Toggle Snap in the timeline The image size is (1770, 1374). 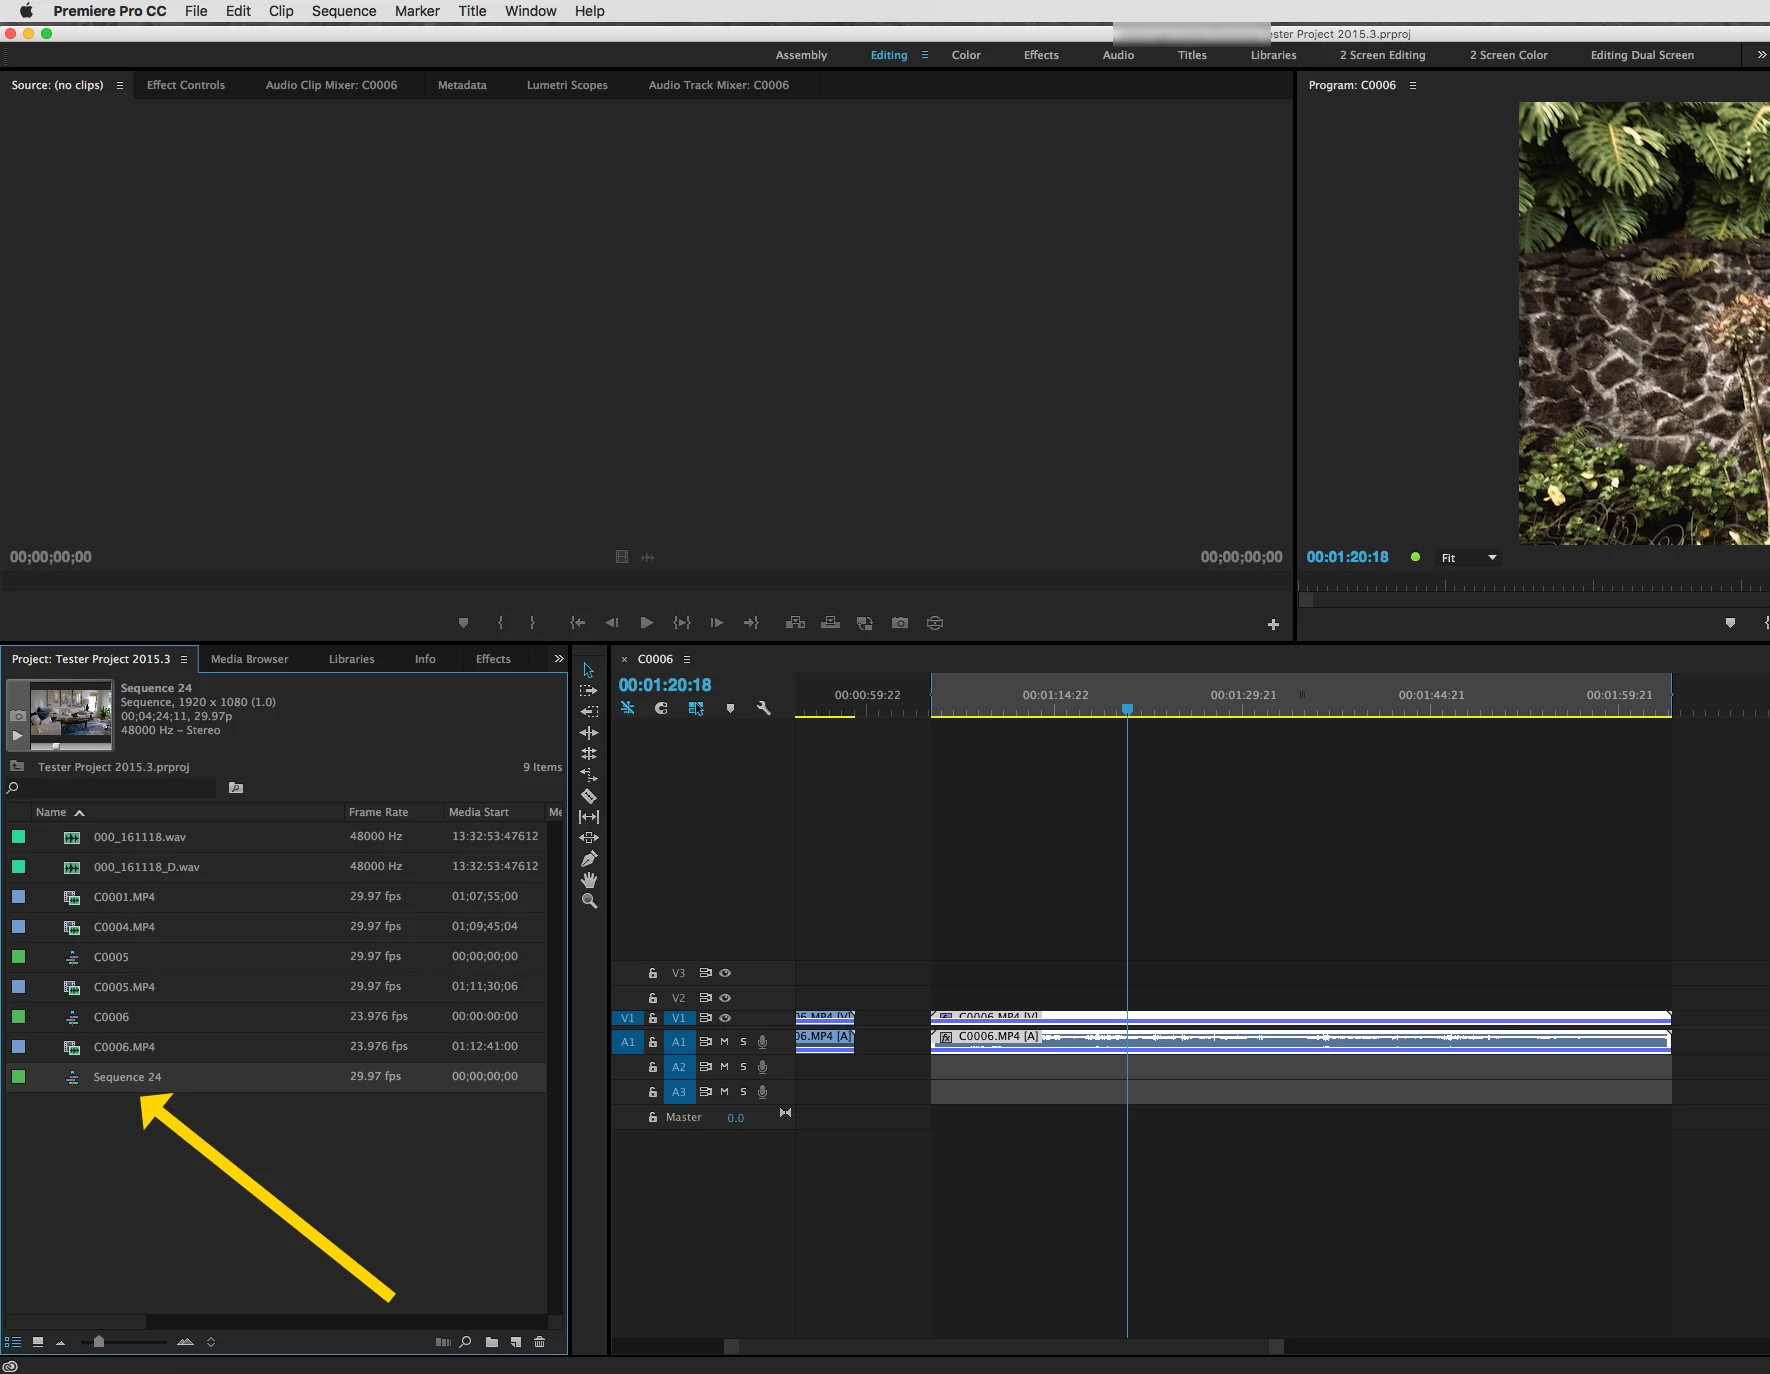tap(661, 708)
